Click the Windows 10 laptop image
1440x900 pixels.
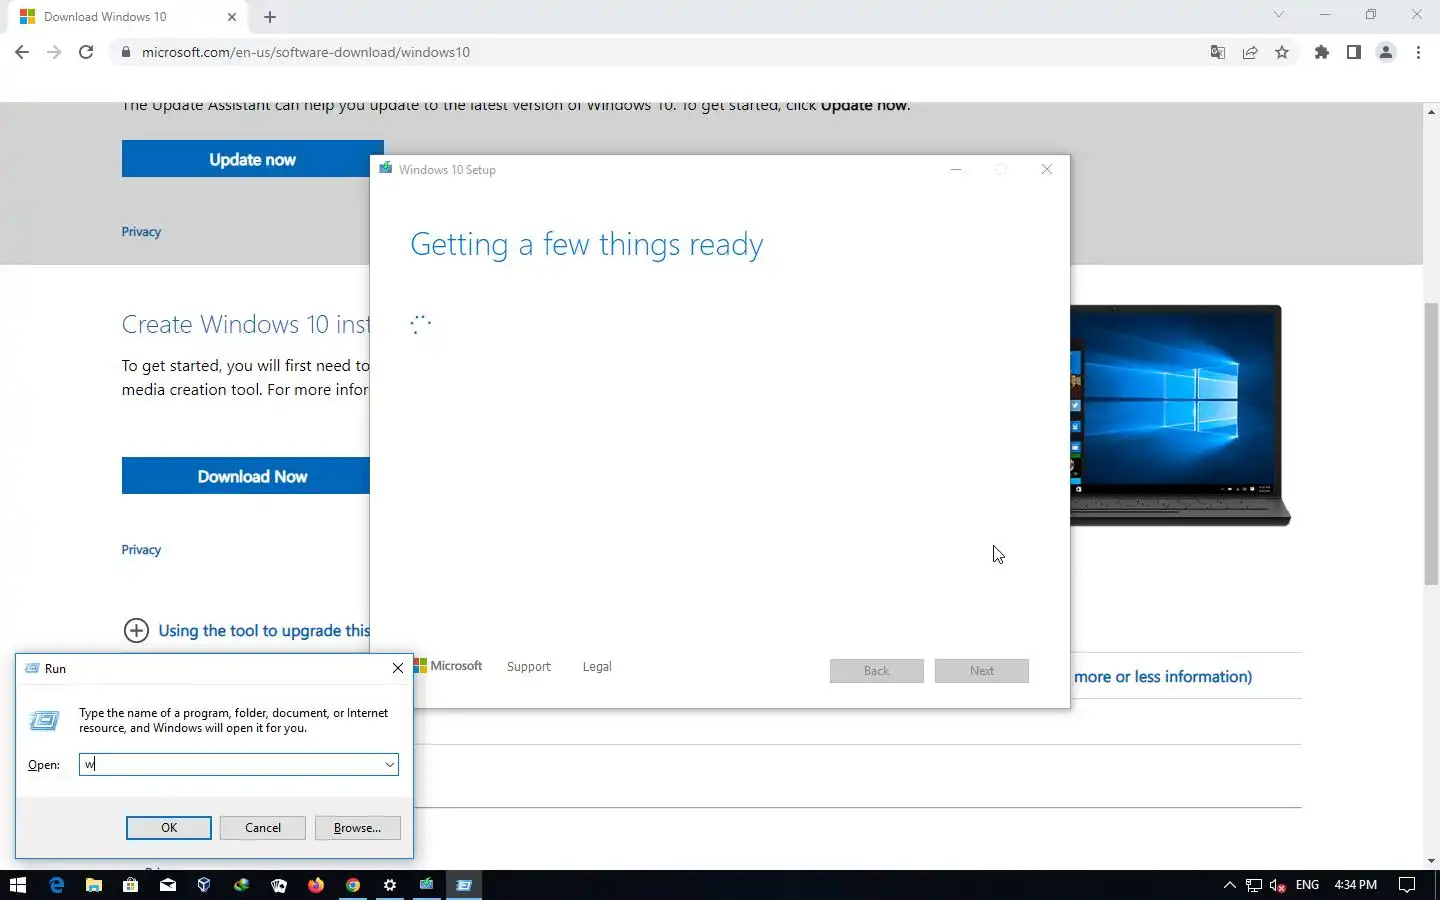pyautogui.click(x=1180, y=415)
